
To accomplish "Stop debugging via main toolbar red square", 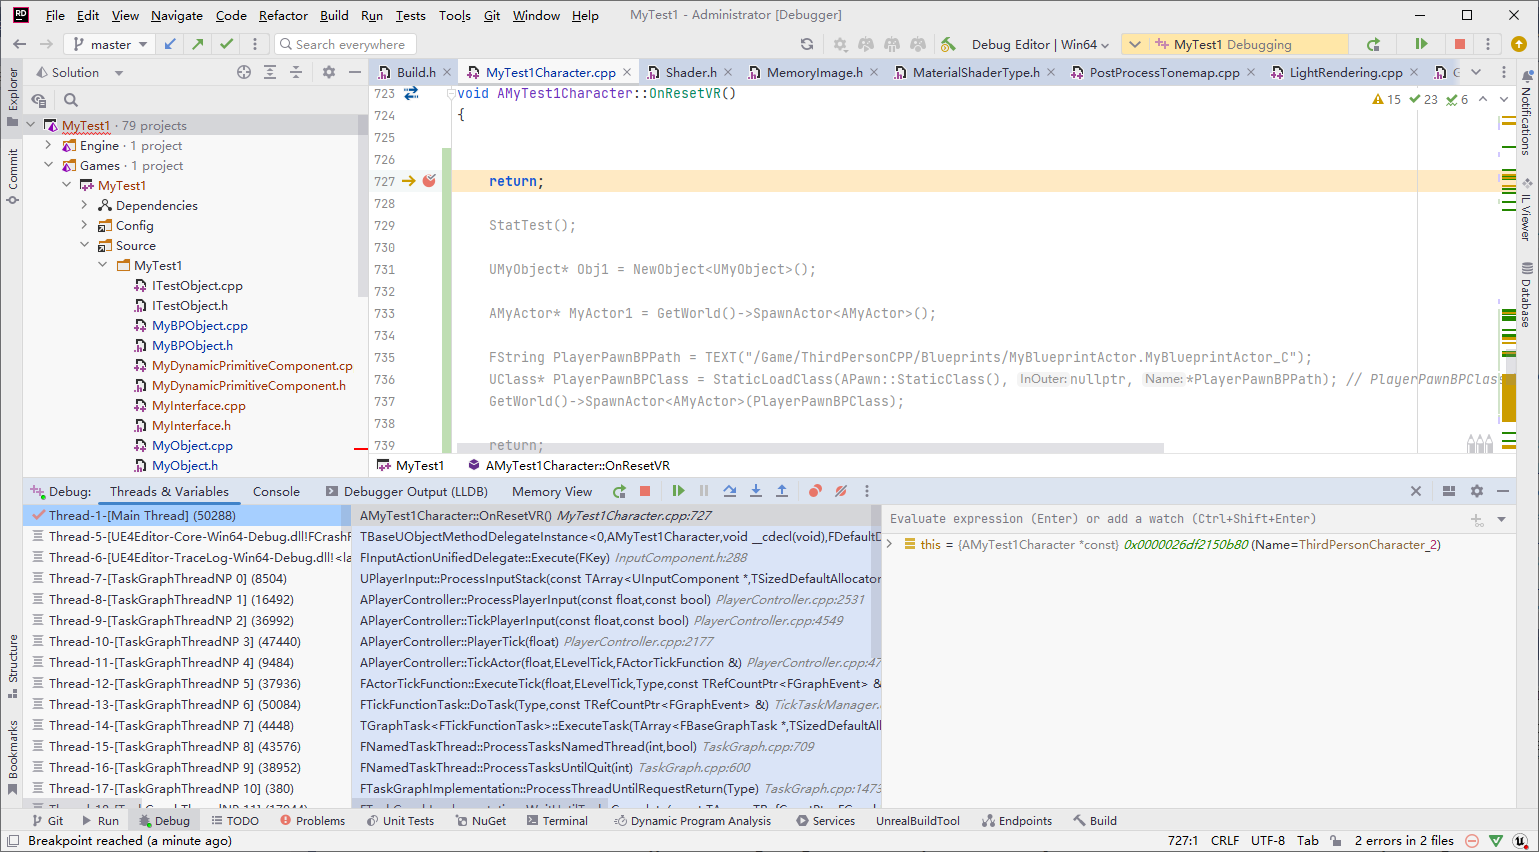I will pyautogui.click(x=1460, y=44).
